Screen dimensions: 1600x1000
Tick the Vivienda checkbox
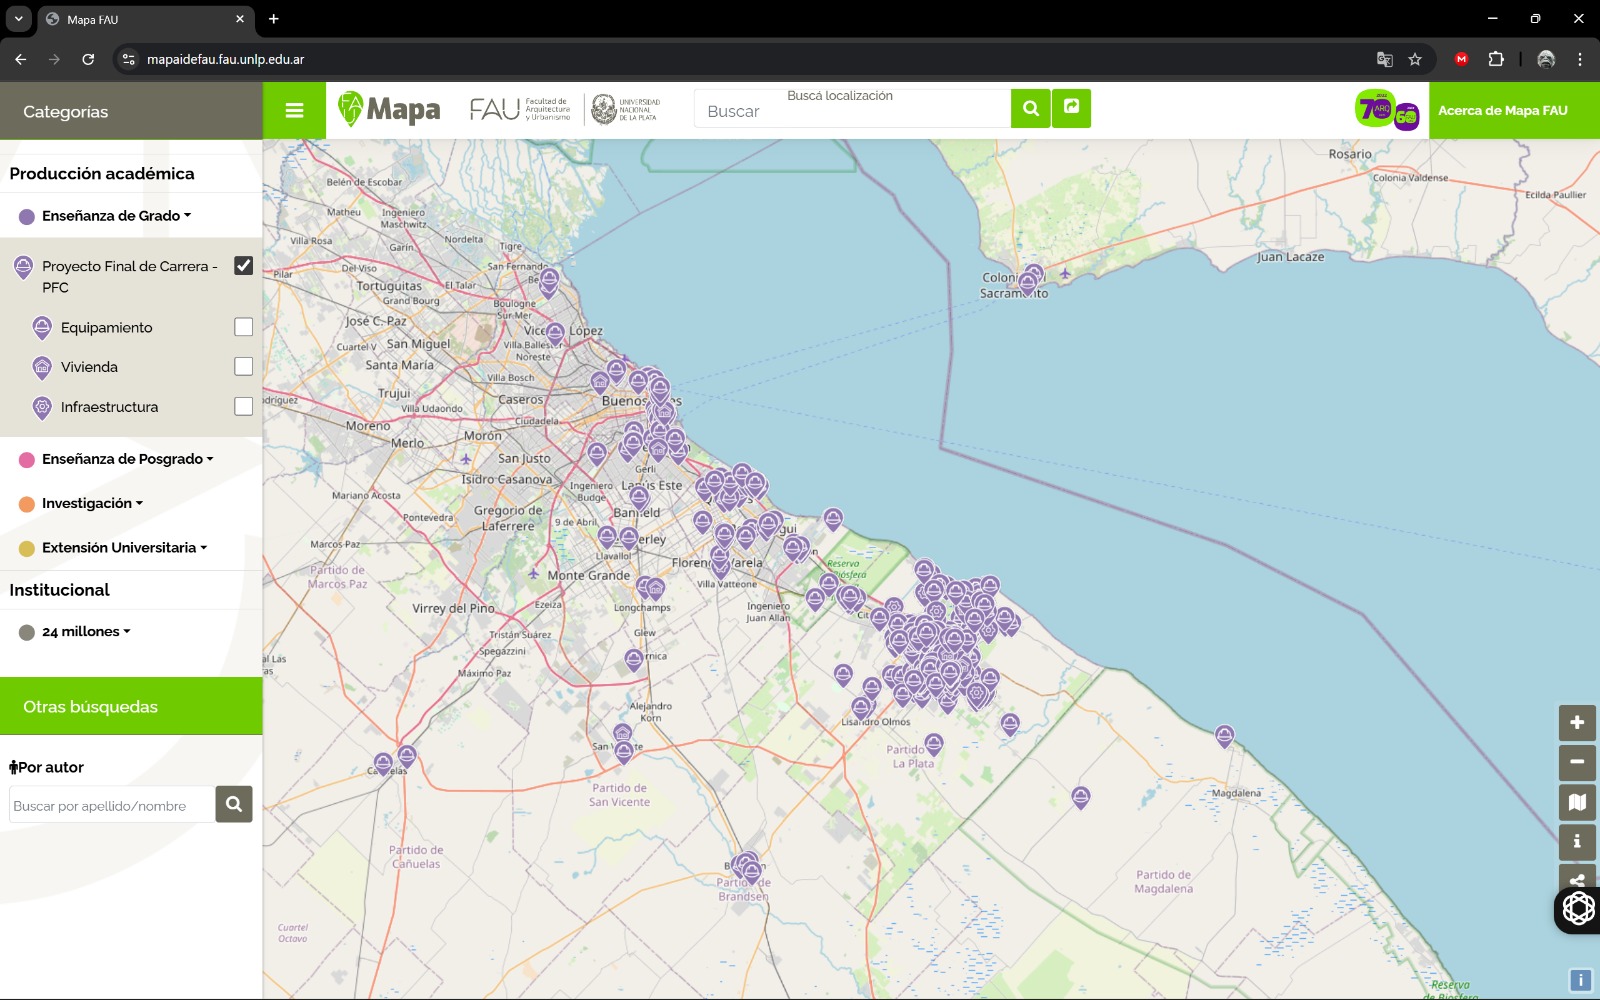[243, 367]
